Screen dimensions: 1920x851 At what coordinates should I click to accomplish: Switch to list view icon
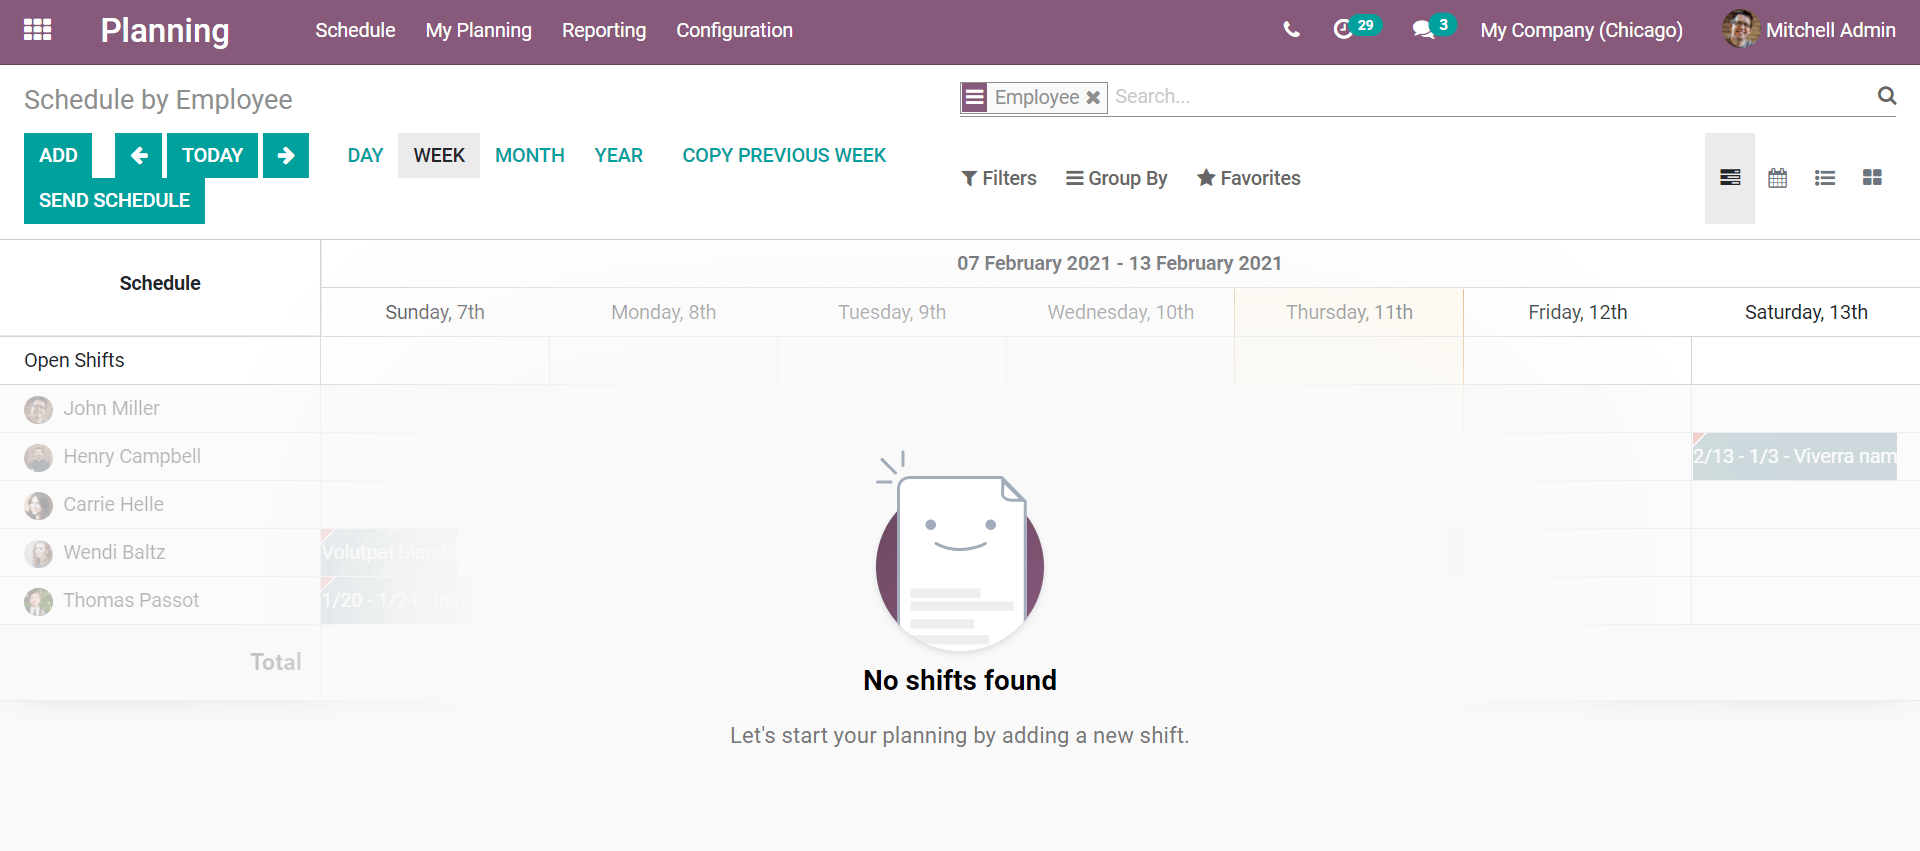coord(1825,178)
